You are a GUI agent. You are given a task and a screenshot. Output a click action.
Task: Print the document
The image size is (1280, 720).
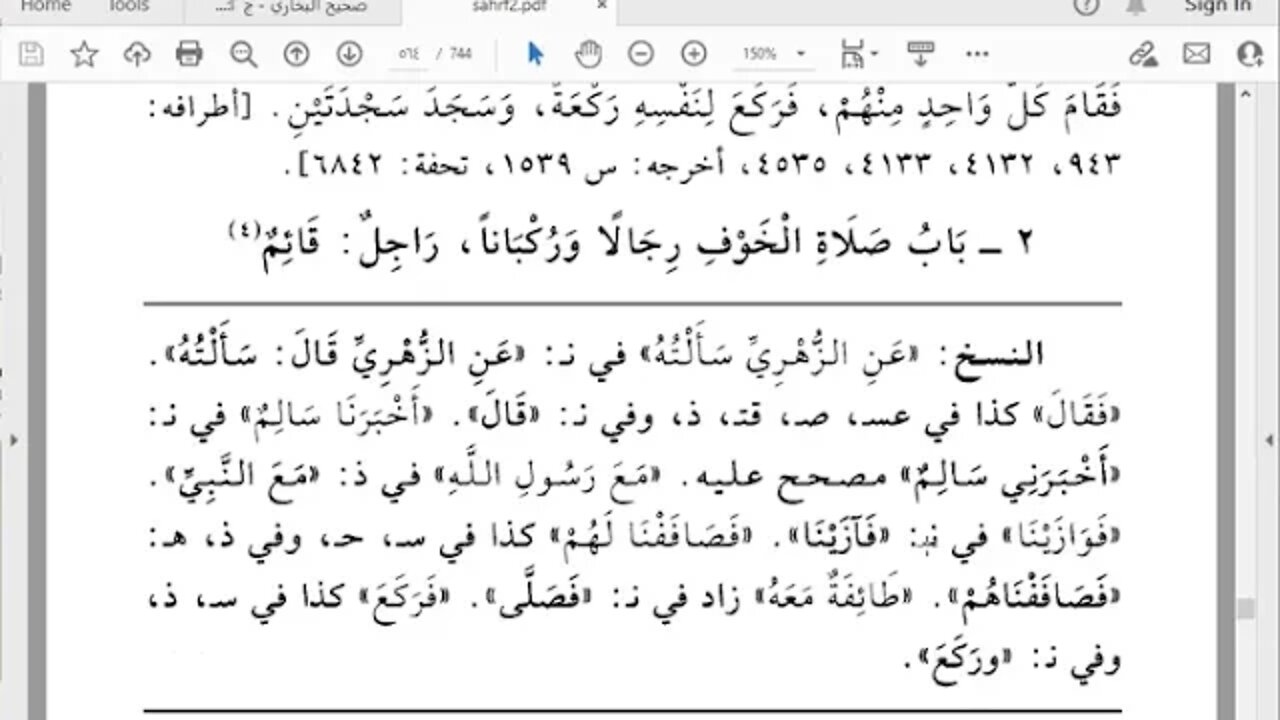pos(190,53)
